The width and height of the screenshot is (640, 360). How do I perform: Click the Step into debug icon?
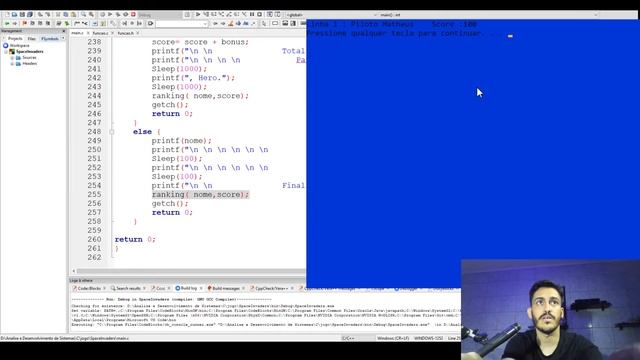tap(221, 14)
